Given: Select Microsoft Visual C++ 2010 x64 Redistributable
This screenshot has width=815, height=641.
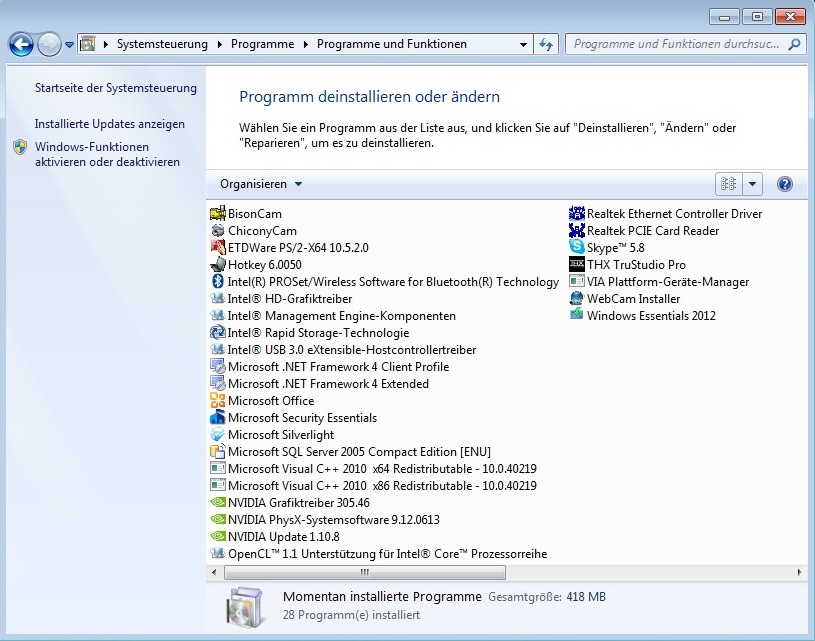Looking at the screenshot, I should [373, 468].
